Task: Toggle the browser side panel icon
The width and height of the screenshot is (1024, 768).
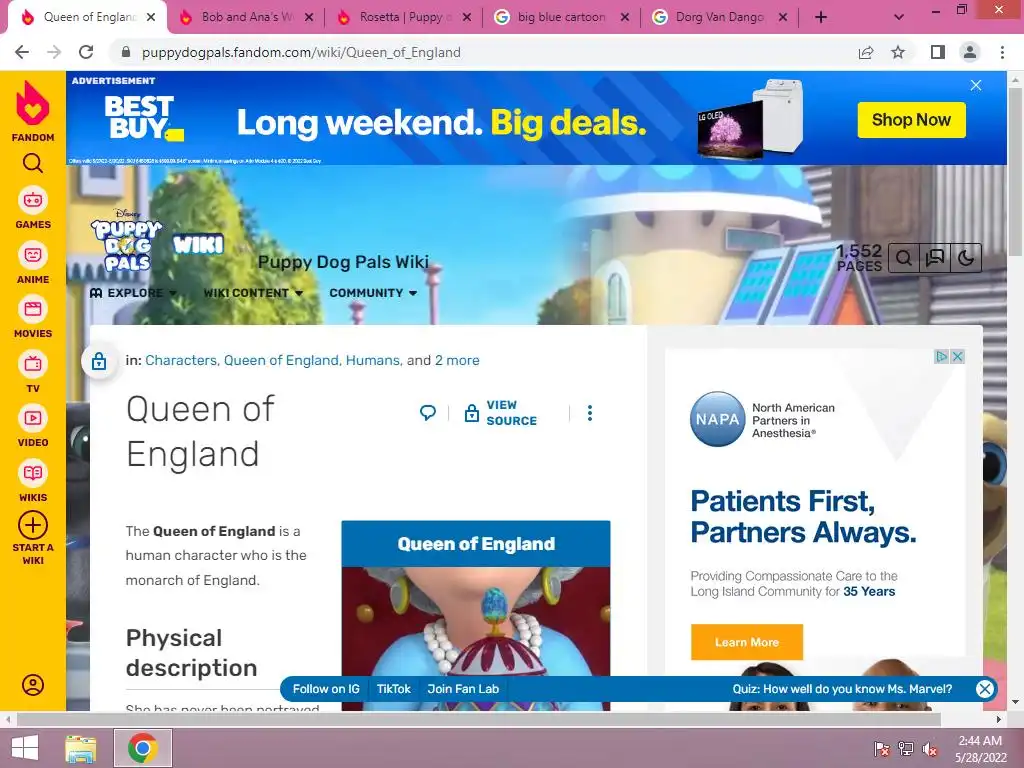Action: click(938, 52)
